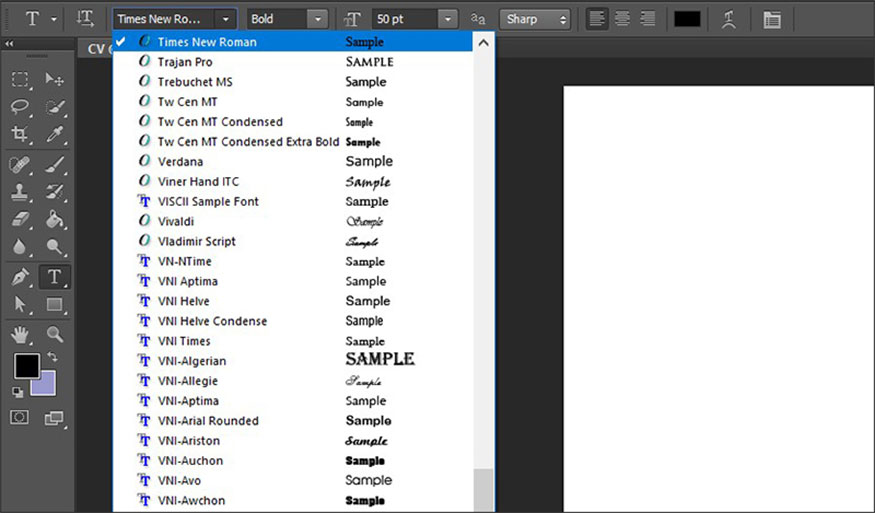Screen dimensions: 875x513
Task: Select the Pen tool
Action: click(20, 277)
